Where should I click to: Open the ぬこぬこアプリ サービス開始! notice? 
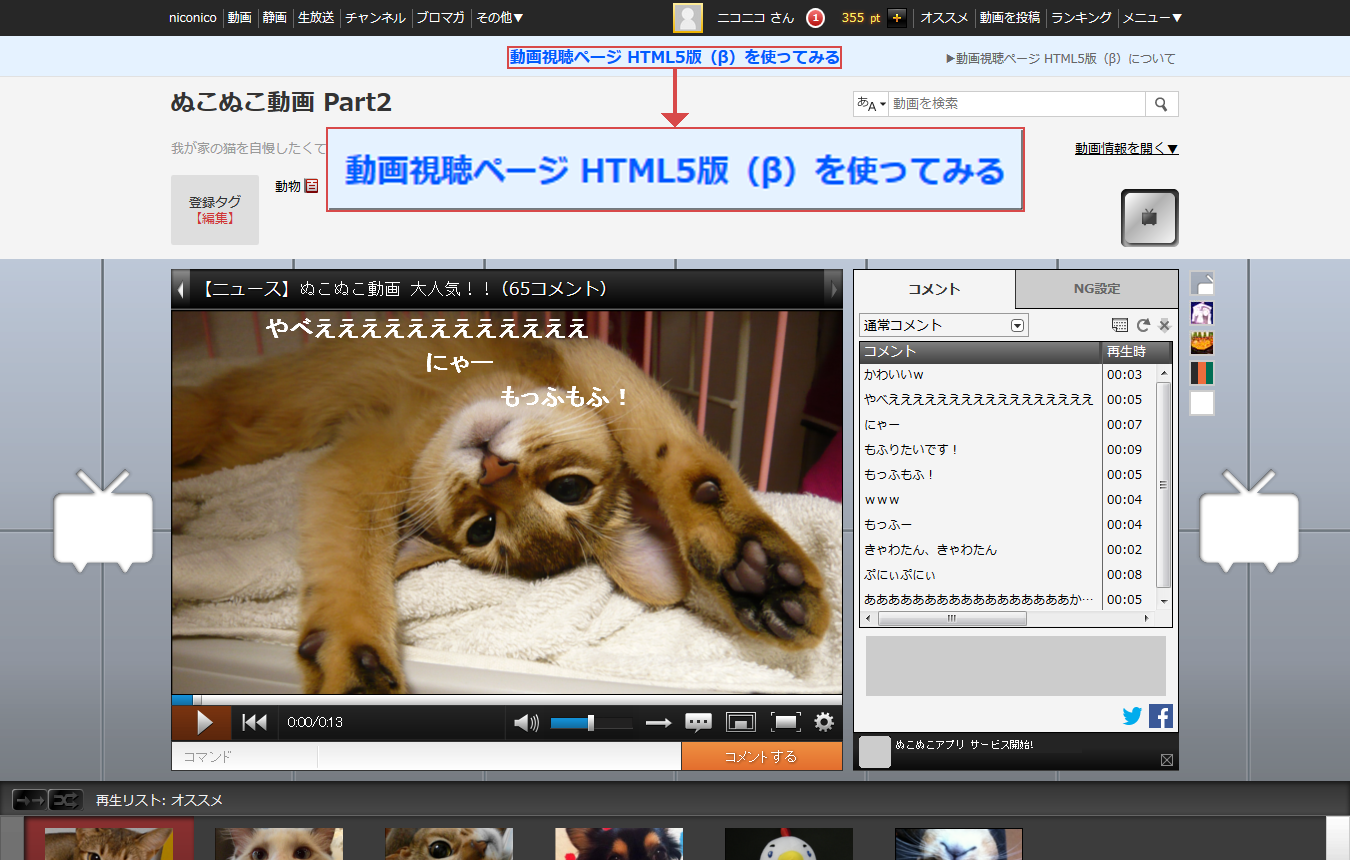[964, 745]
